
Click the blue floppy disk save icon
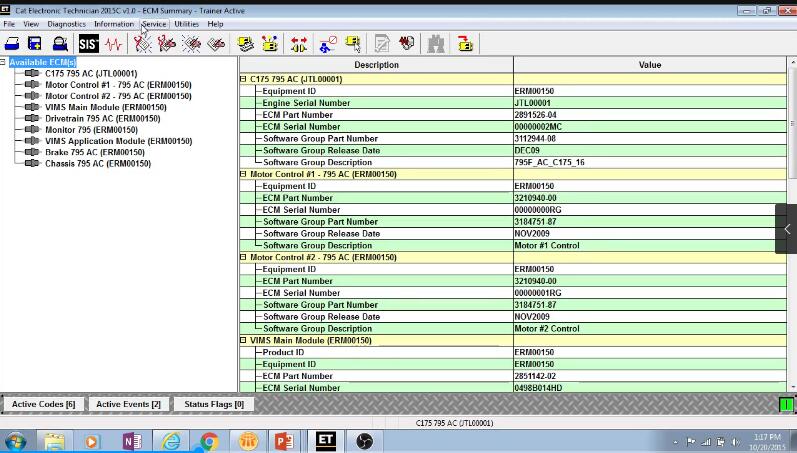tap(35, 44)
